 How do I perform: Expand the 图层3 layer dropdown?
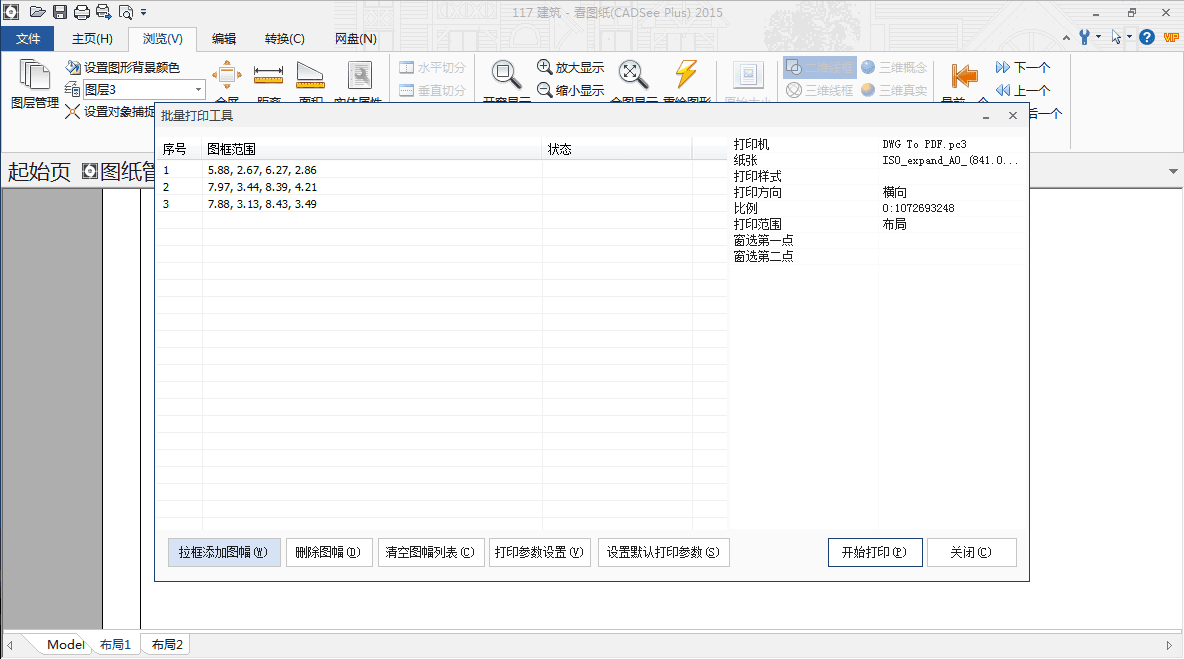click(x=198, y=90)
